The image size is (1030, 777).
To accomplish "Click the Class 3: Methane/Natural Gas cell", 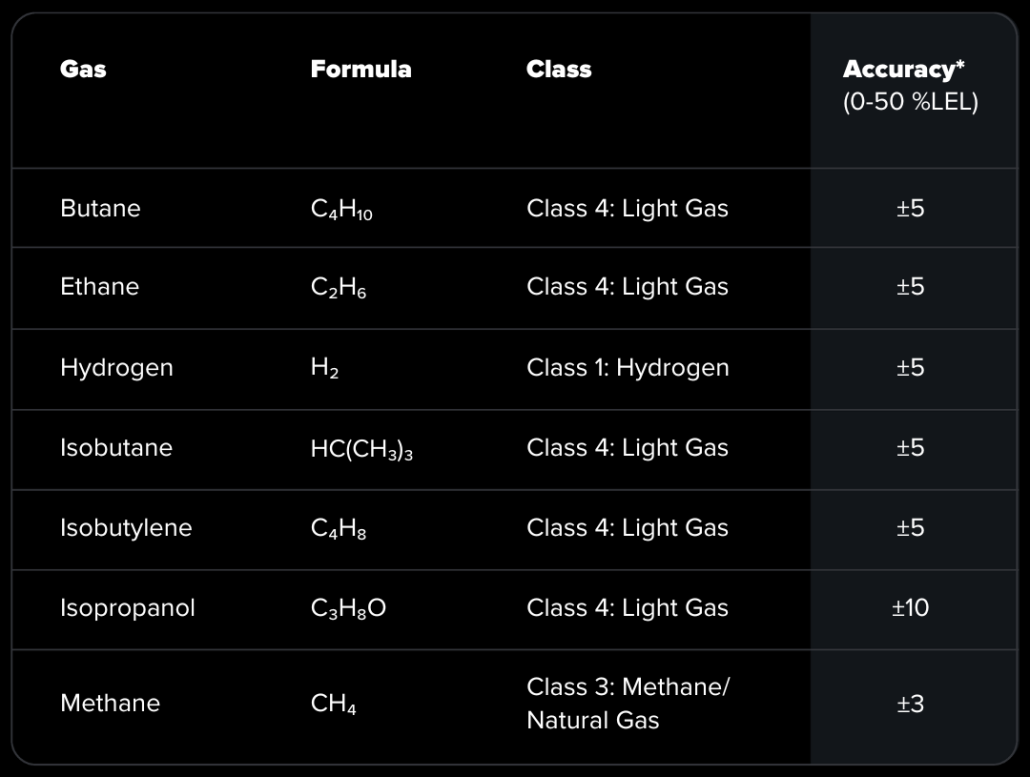I will 627,703.
